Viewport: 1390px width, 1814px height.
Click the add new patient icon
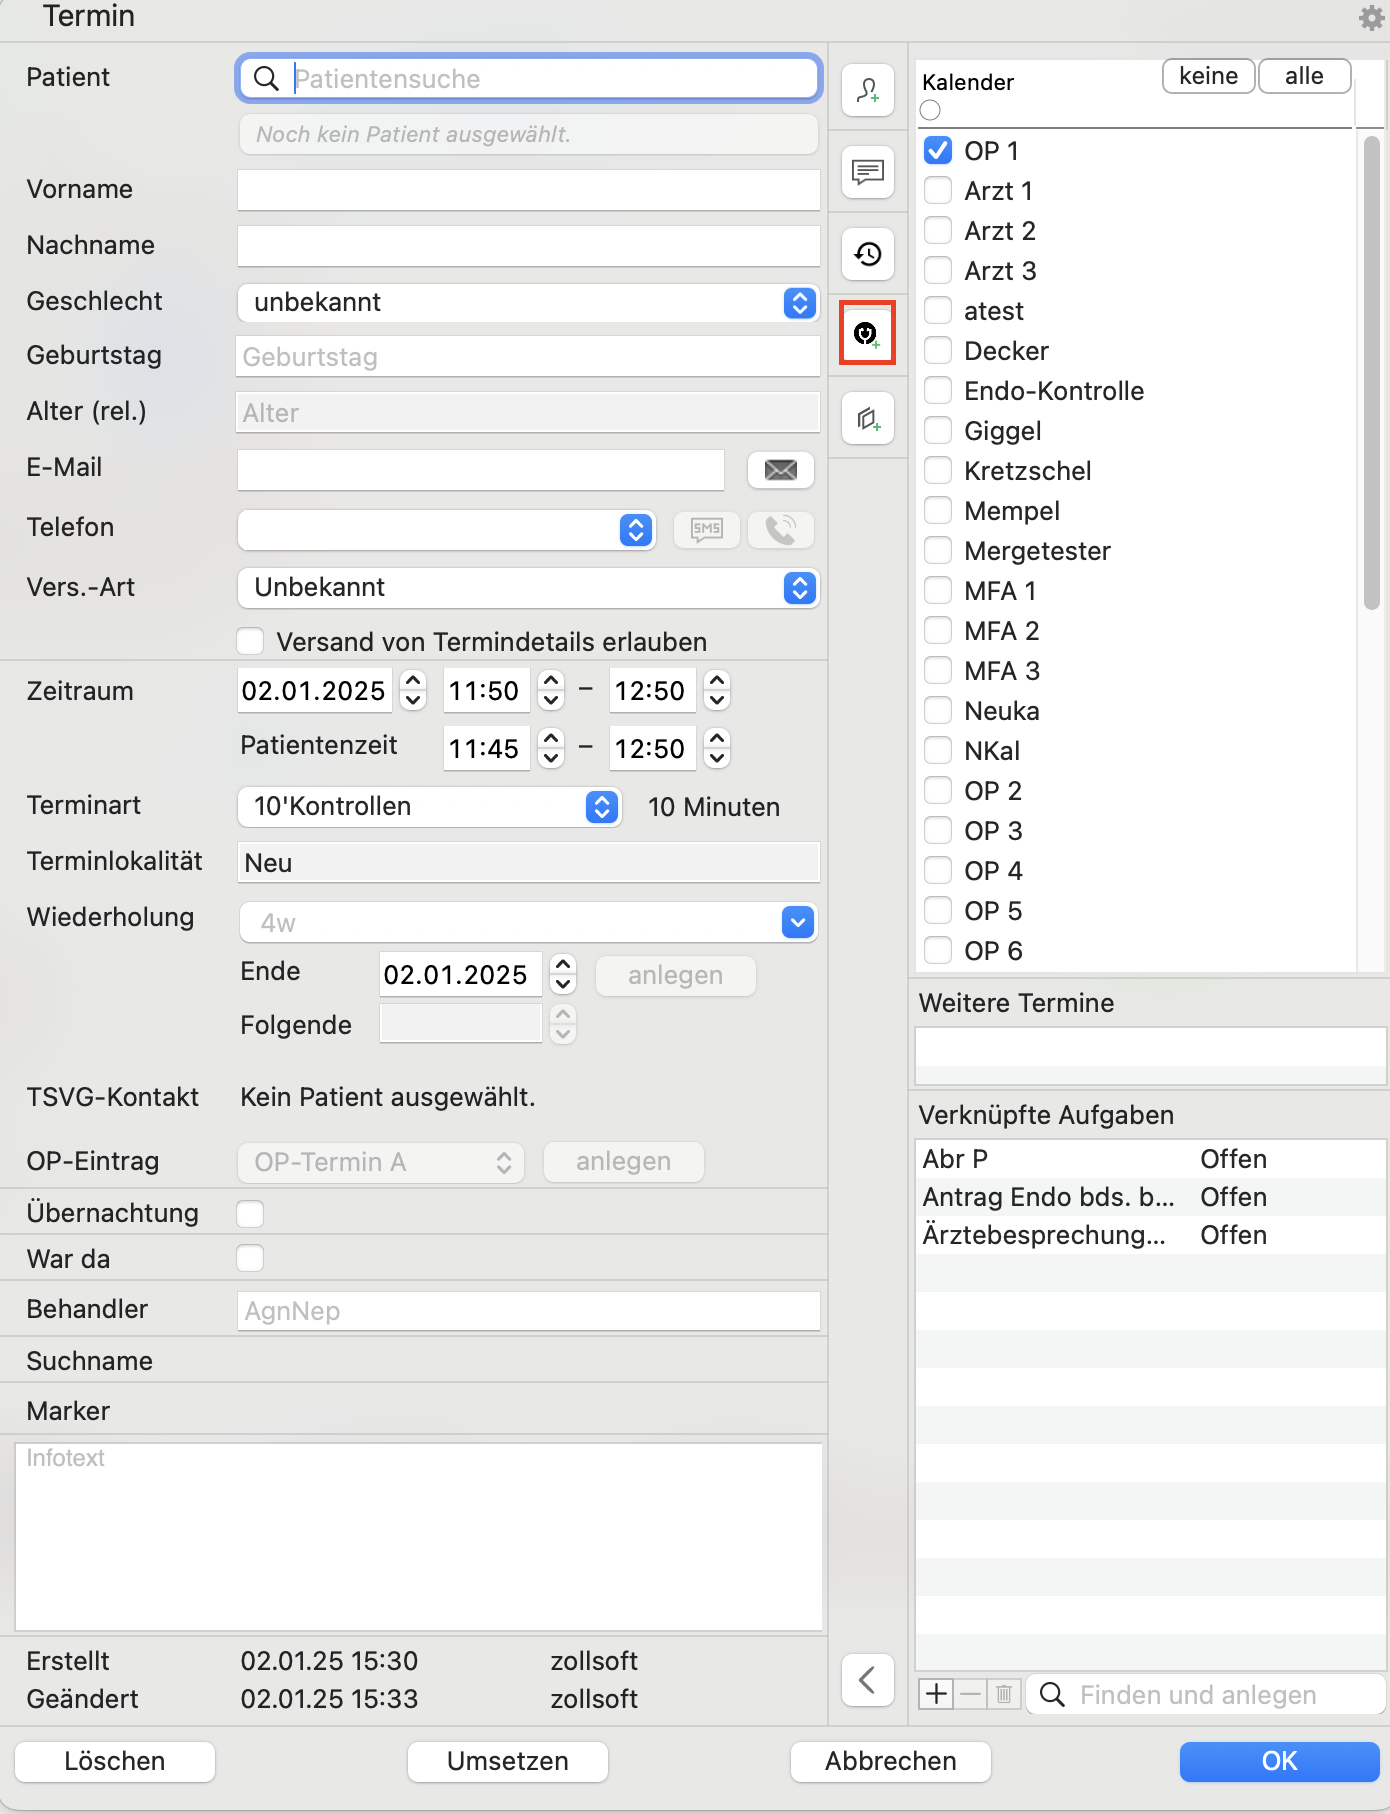pyautogui.click(x=867, y=91)
